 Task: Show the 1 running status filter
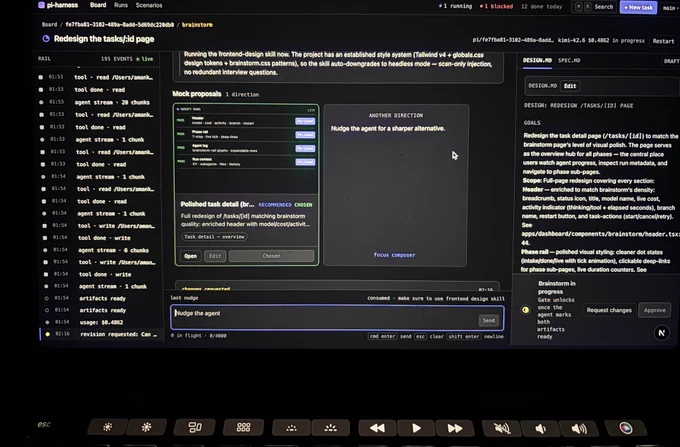(x=455, y=6)
